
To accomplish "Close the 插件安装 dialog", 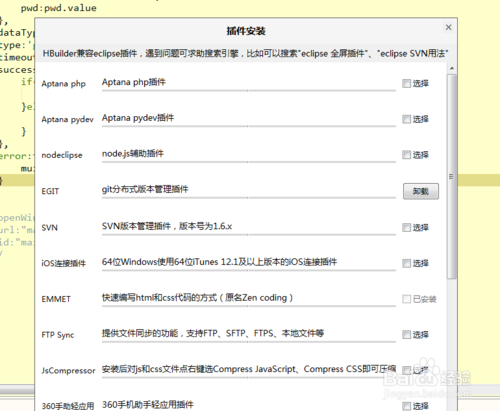I will [449, 27].
